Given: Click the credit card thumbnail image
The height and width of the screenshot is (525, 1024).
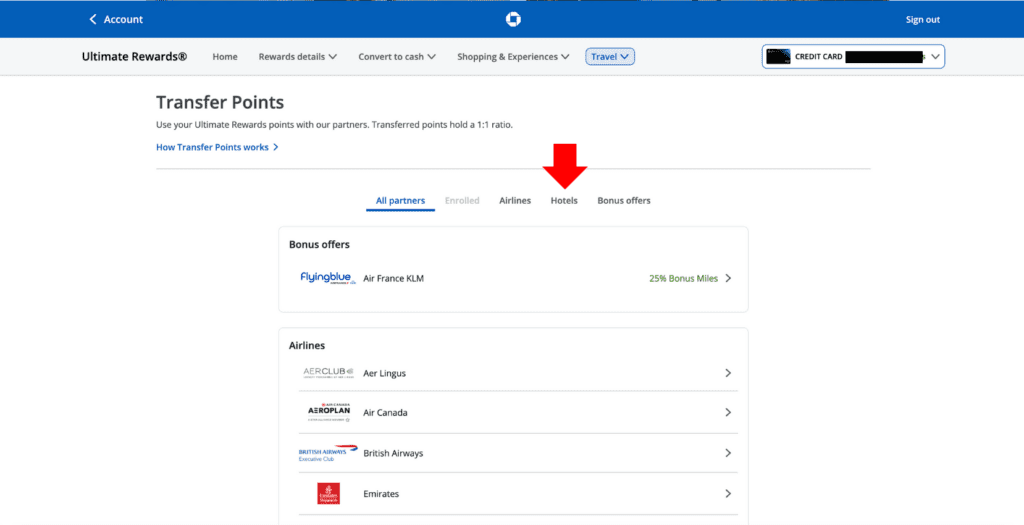Looking at the screenshot, I should click(778, 57).
